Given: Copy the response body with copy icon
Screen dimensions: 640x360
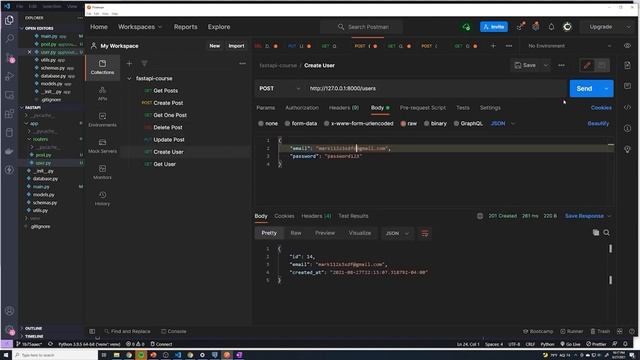Looking at the screenshot, I should [x=596, y=233].
